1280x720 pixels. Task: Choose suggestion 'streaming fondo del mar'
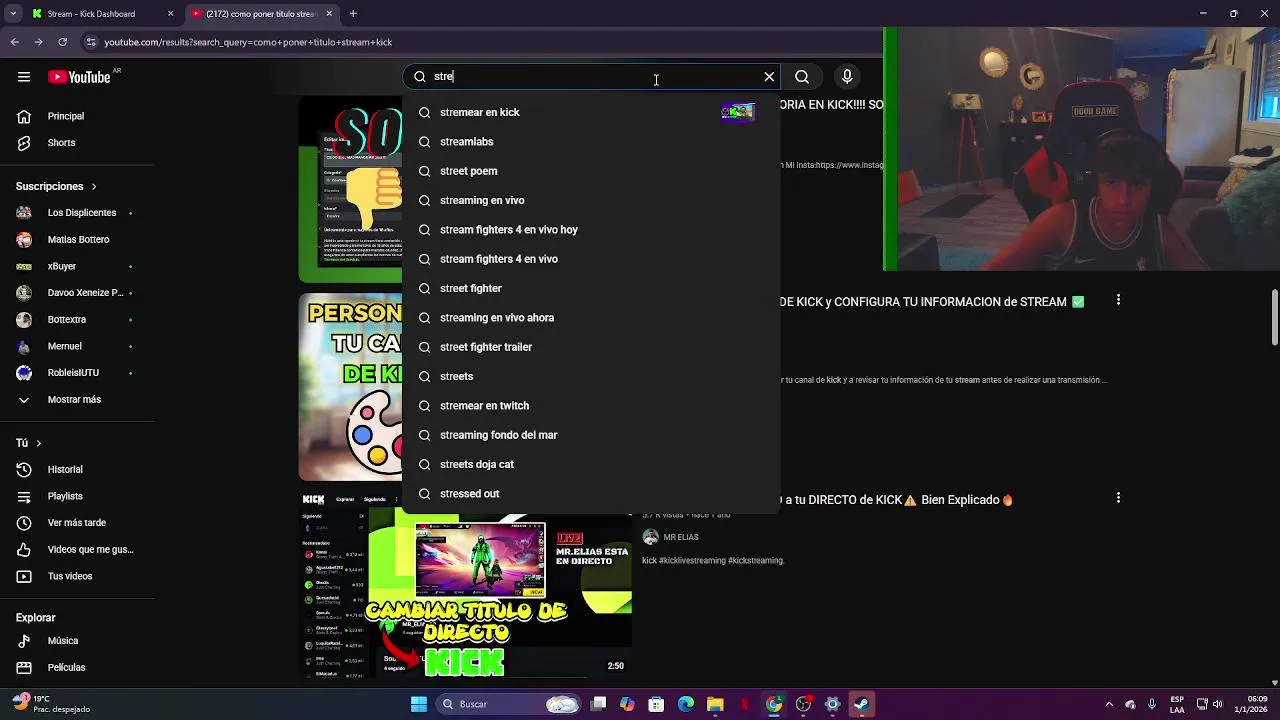pyautogui.click(x=591, y=435)
